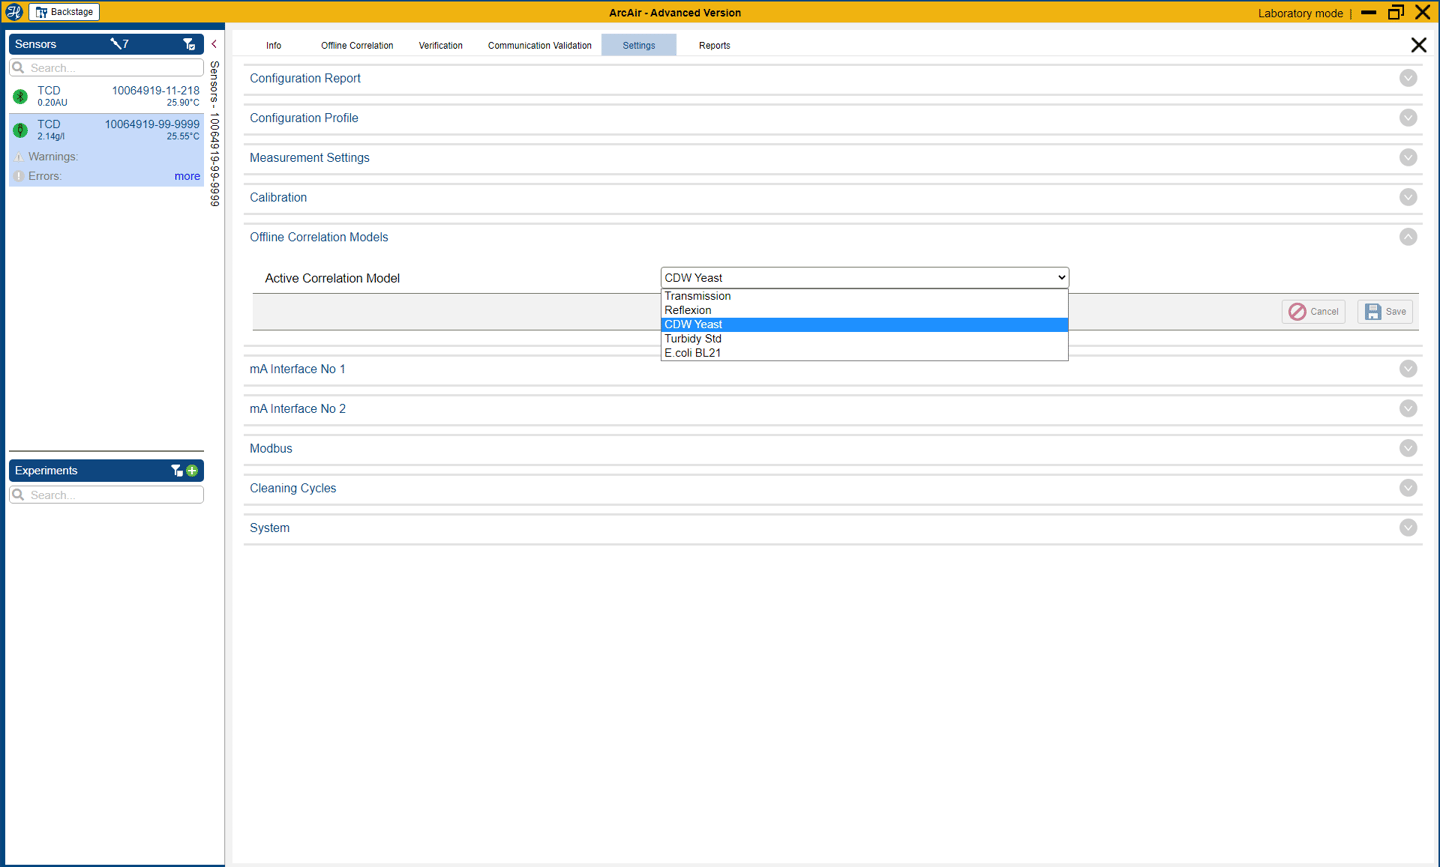
Task: Switch to the Reports tab
Action: pos(714,45)
